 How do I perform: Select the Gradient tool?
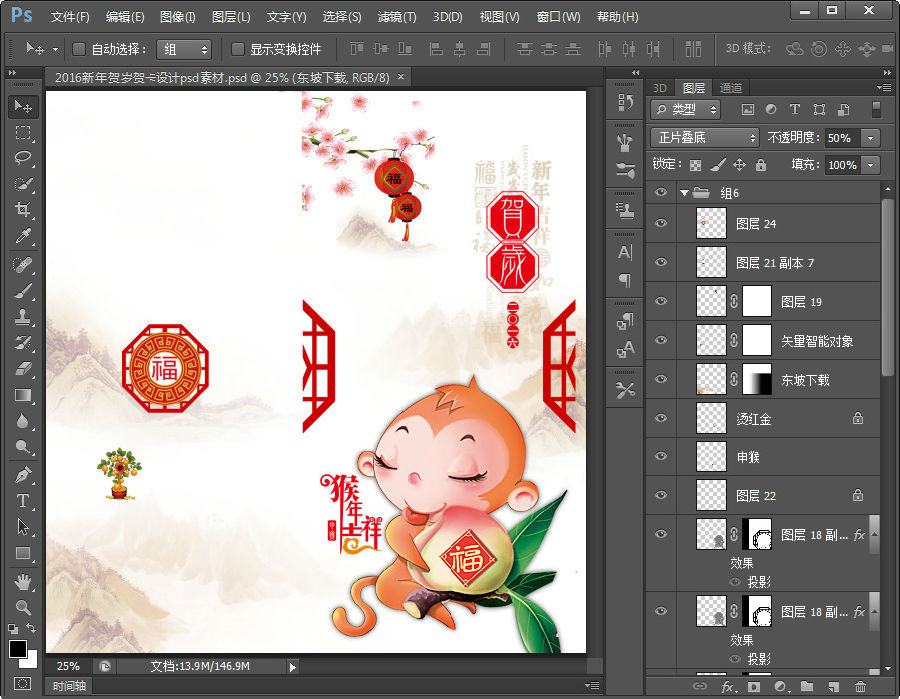[23, 394]
